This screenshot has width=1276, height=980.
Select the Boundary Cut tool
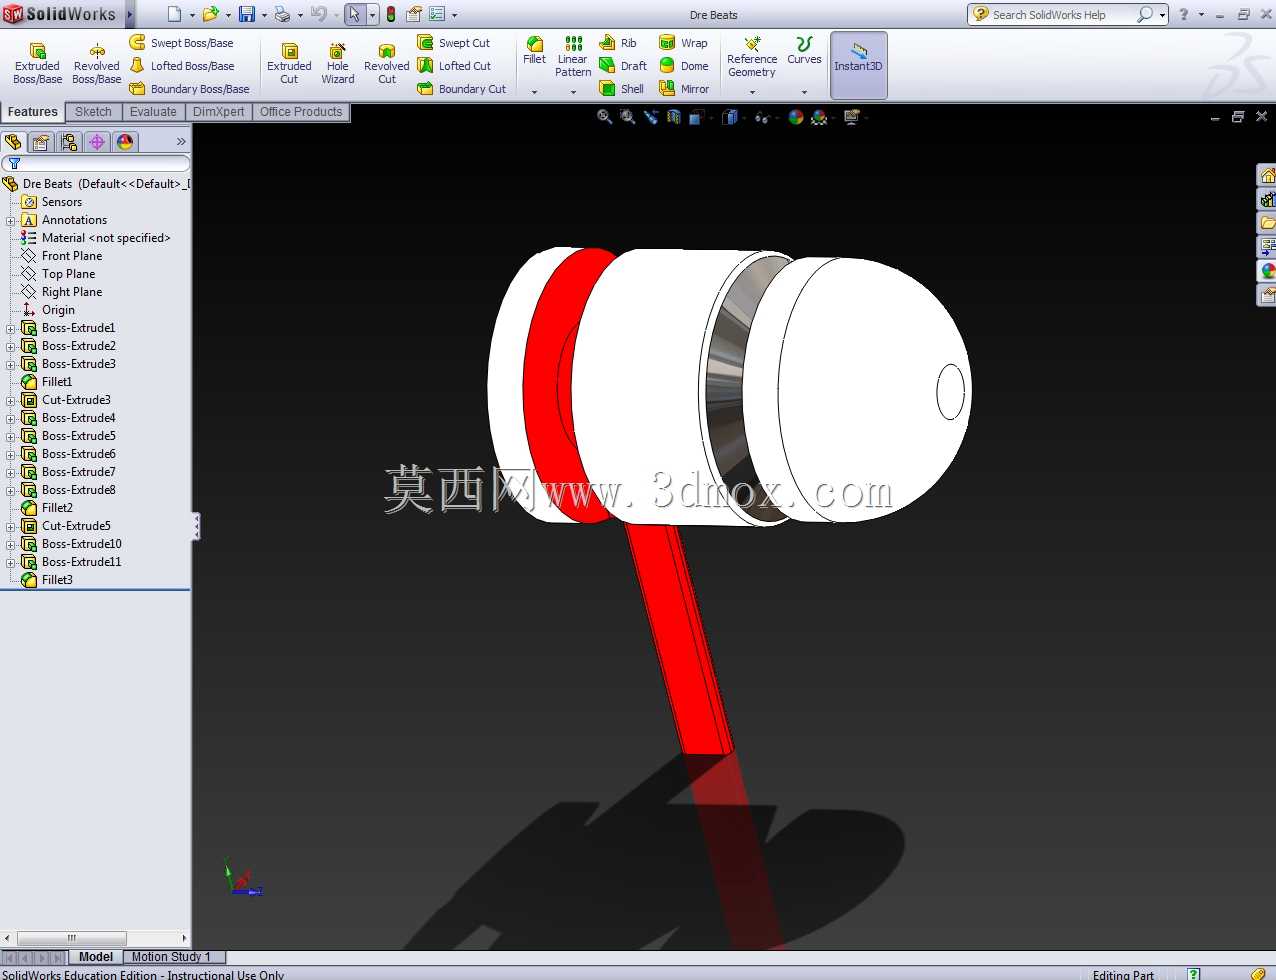[462, 89]
